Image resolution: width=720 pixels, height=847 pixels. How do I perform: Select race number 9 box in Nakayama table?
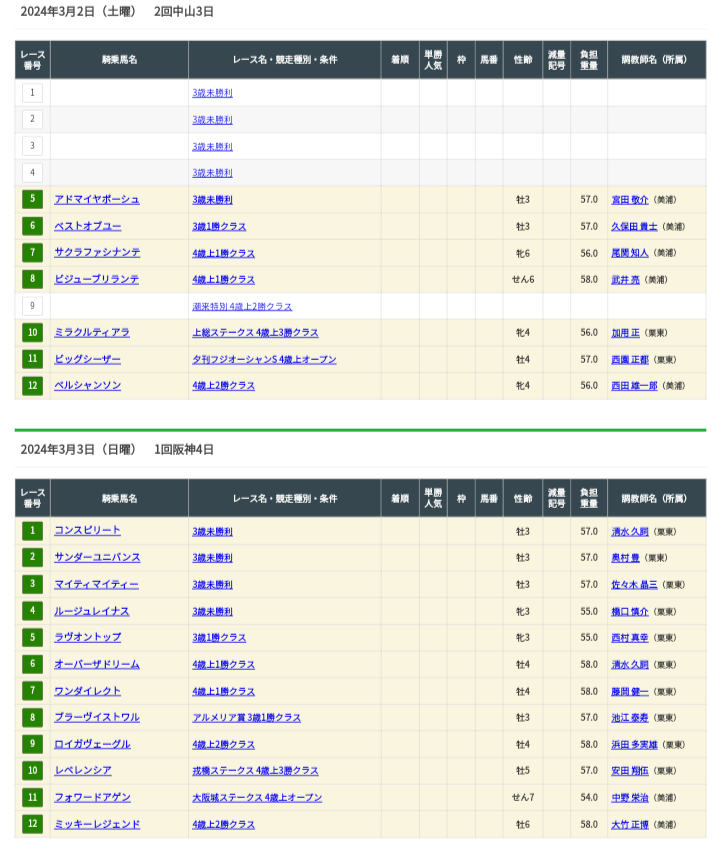(x=32, y=306)
